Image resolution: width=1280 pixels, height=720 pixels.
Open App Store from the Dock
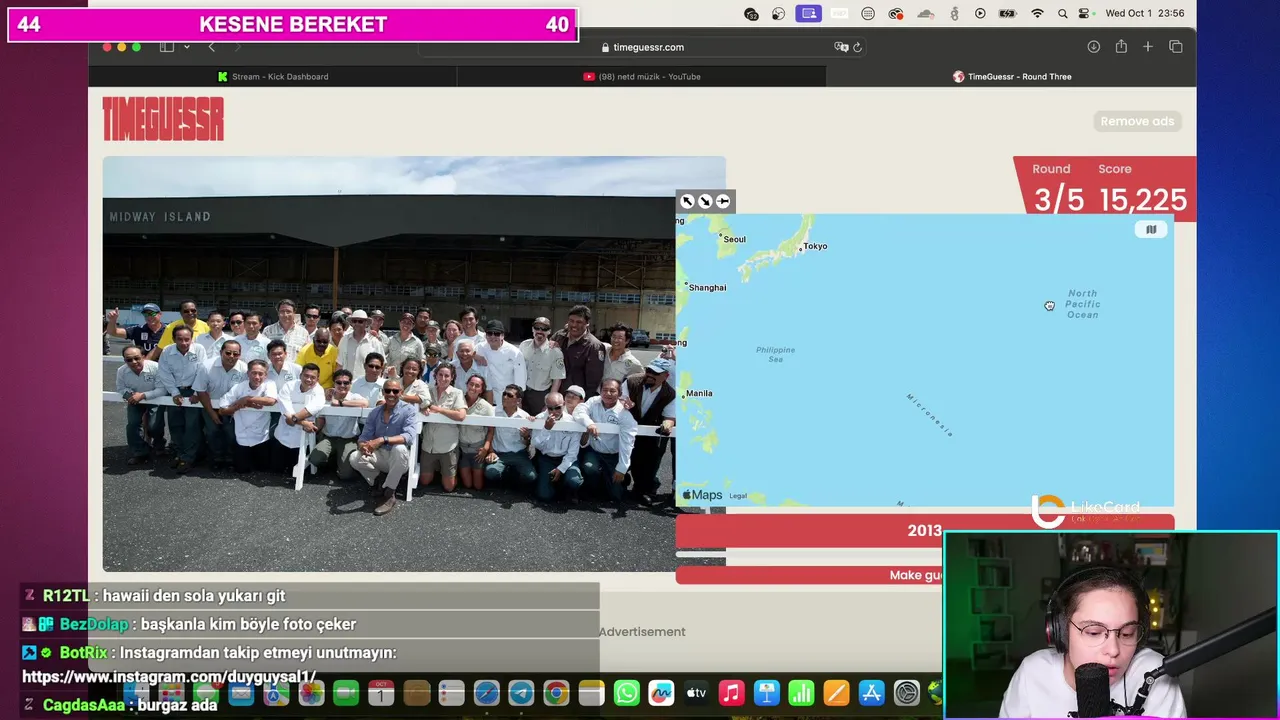[x=872, y=693]
